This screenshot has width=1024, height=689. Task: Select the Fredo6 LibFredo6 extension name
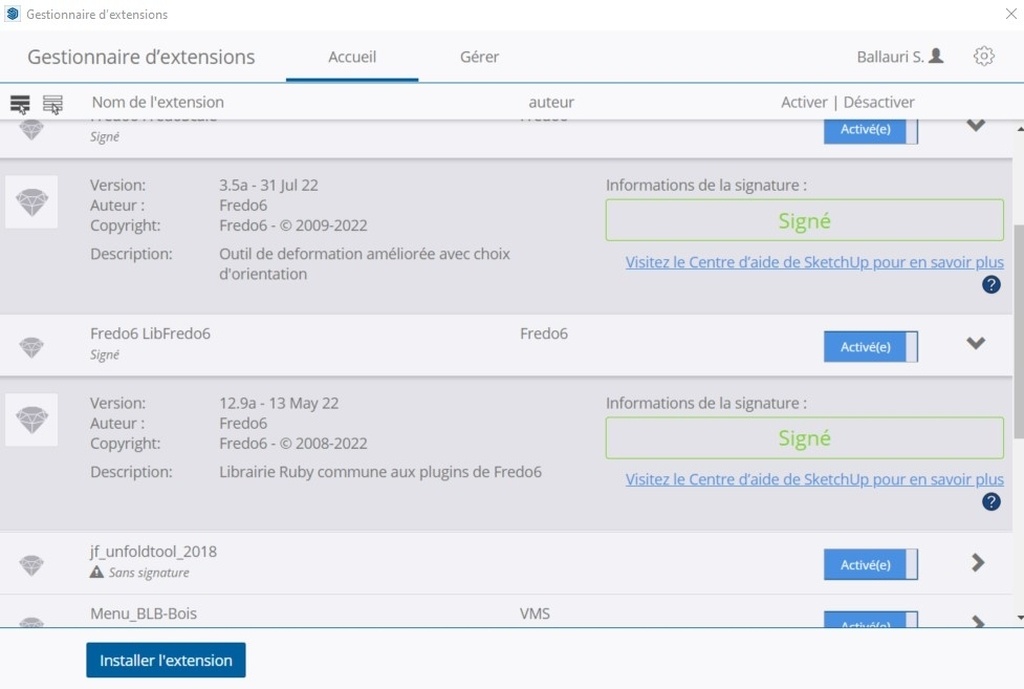150,333
